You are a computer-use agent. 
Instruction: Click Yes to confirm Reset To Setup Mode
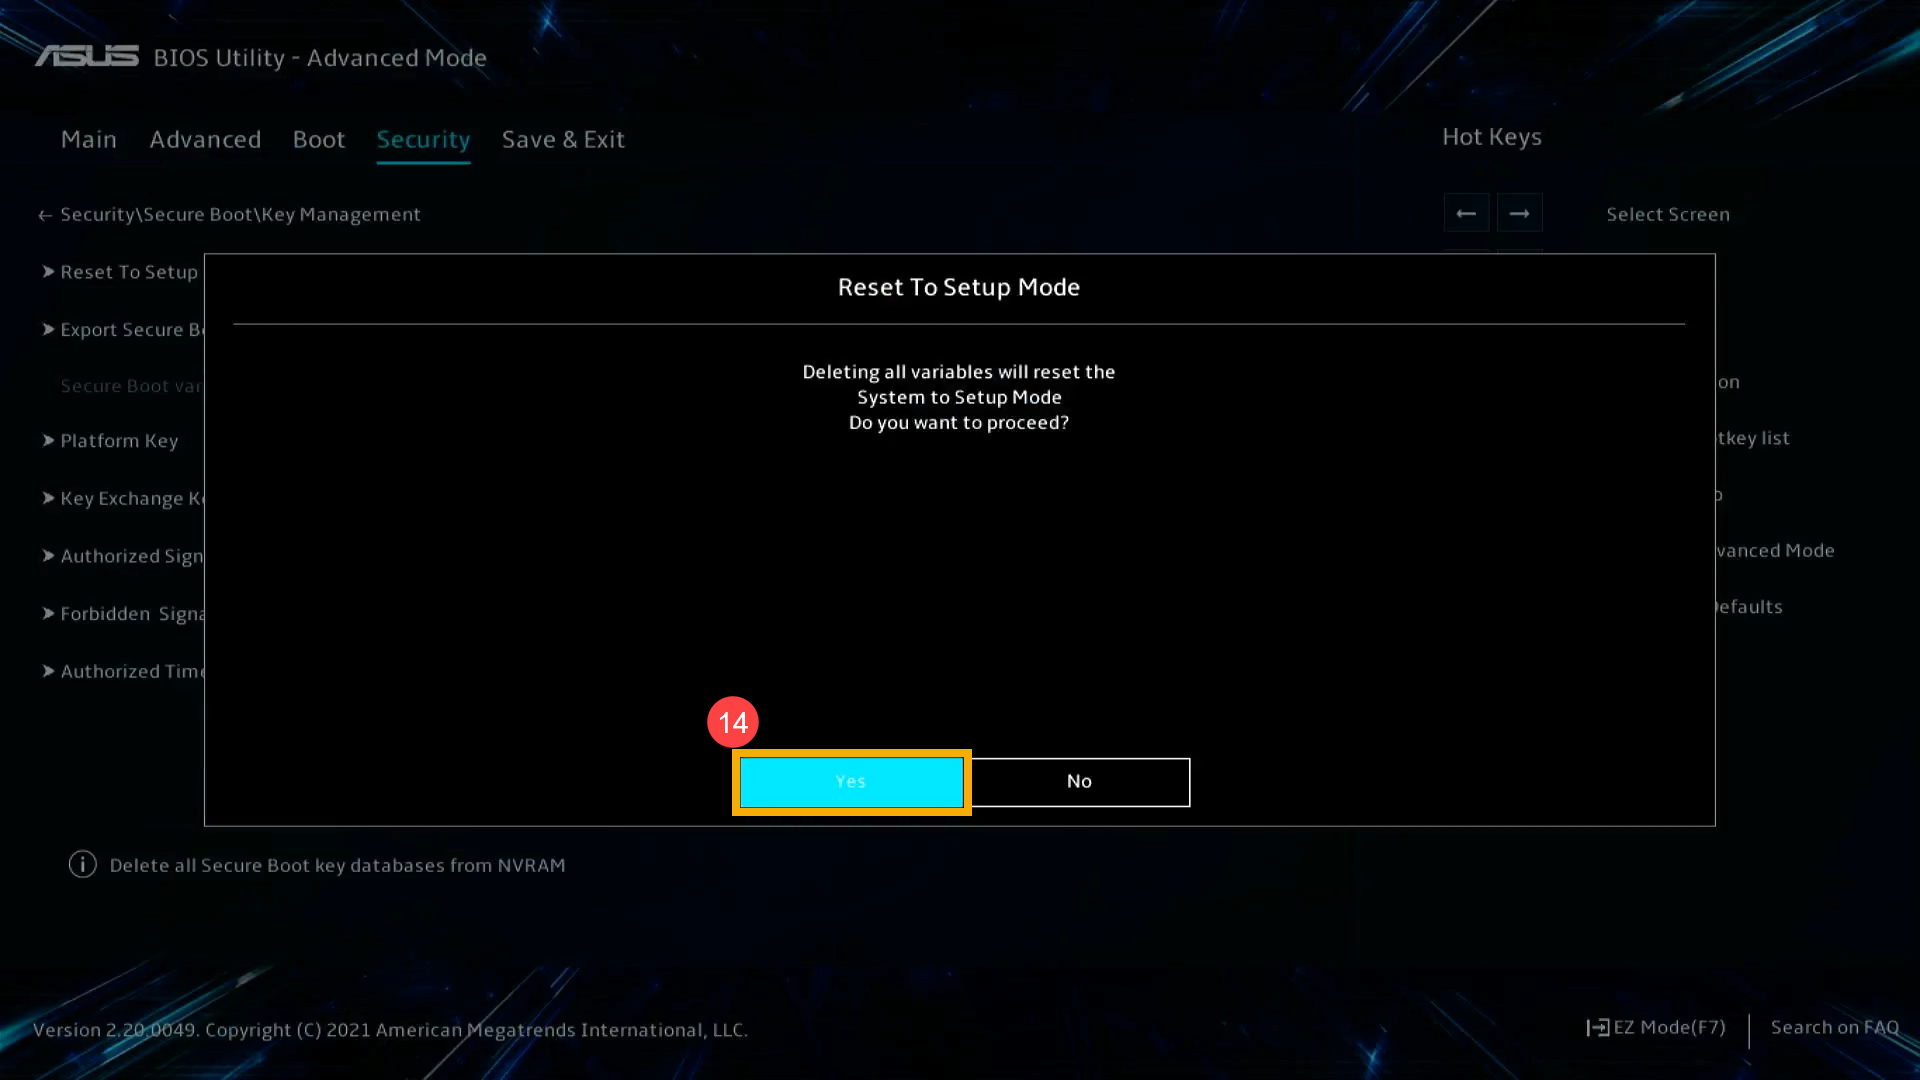[x=851, y=781]
